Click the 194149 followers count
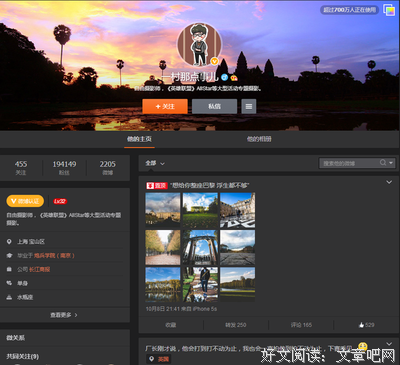This screenshot has width=400, height=365. (64, 168)
